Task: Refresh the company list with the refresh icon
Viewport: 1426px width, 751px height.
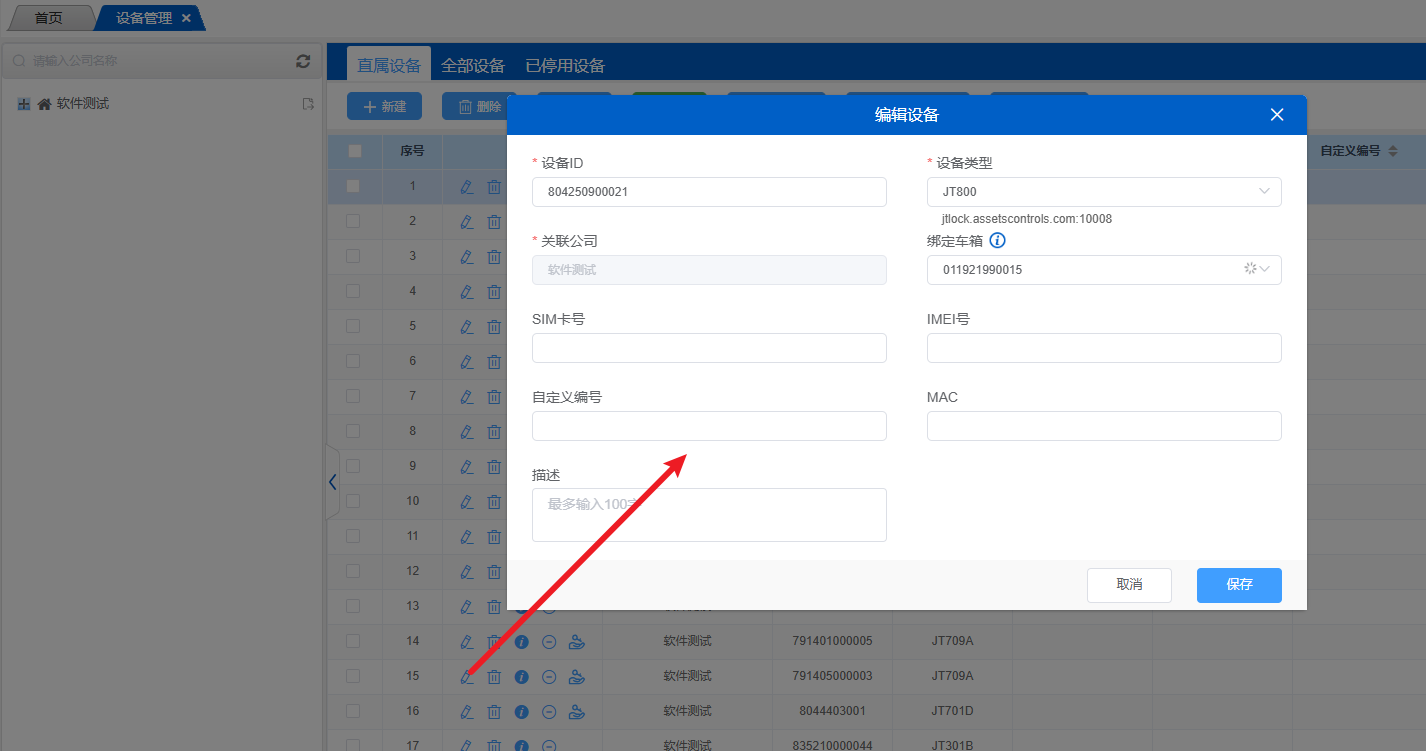Action: pos(303,61)
